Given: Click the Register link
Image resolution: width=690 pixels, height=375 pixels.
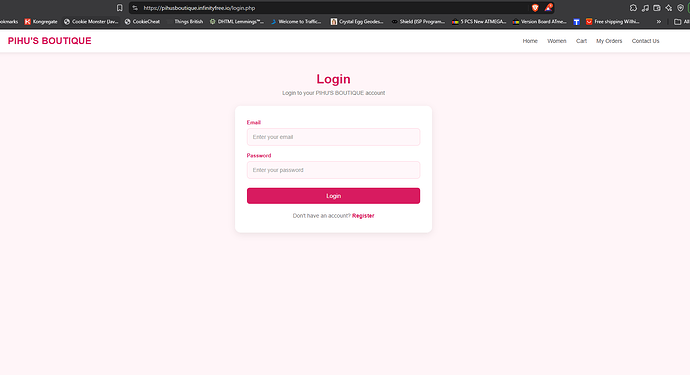Looking at the screenshot, I should (x=363, y=216).
